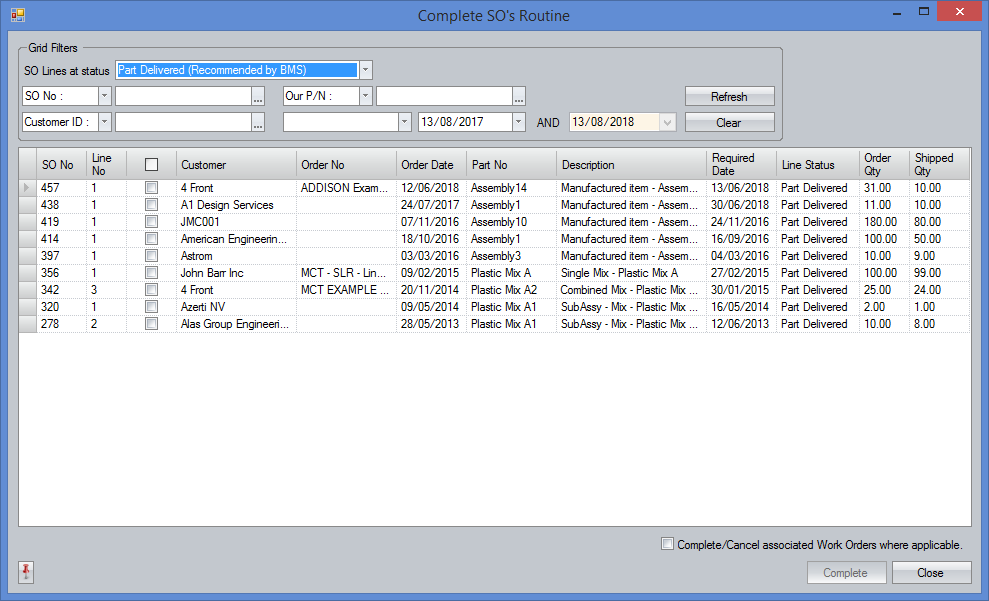Open the Our P/N lookup ellipsis button

519,96
